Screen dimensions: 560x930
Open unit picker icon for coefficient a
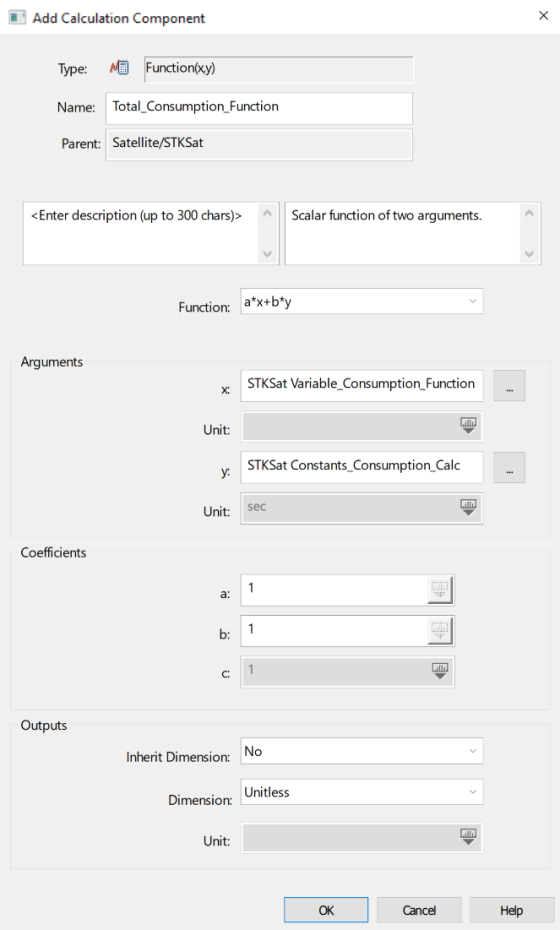[440, 590]
